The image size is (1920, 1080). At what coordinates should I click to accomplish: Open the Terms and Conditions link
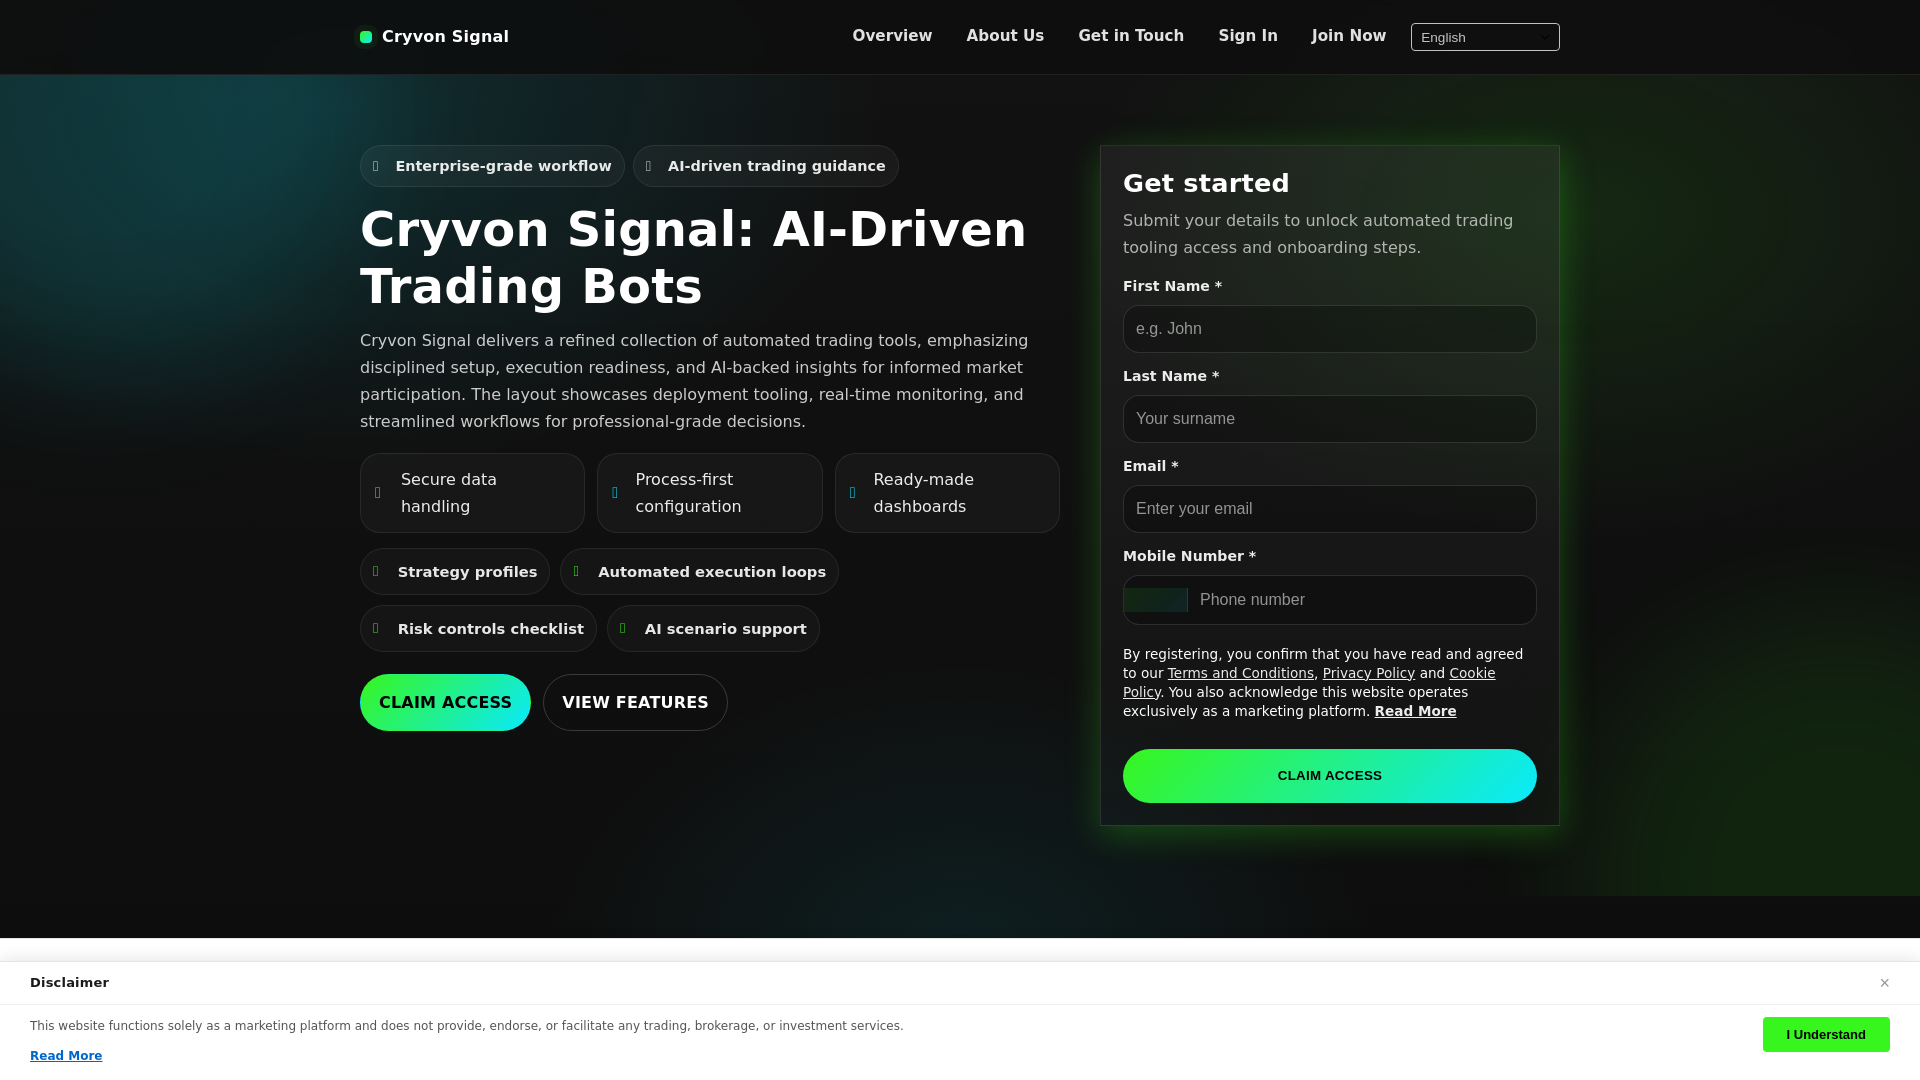[x=1241, y=673]
